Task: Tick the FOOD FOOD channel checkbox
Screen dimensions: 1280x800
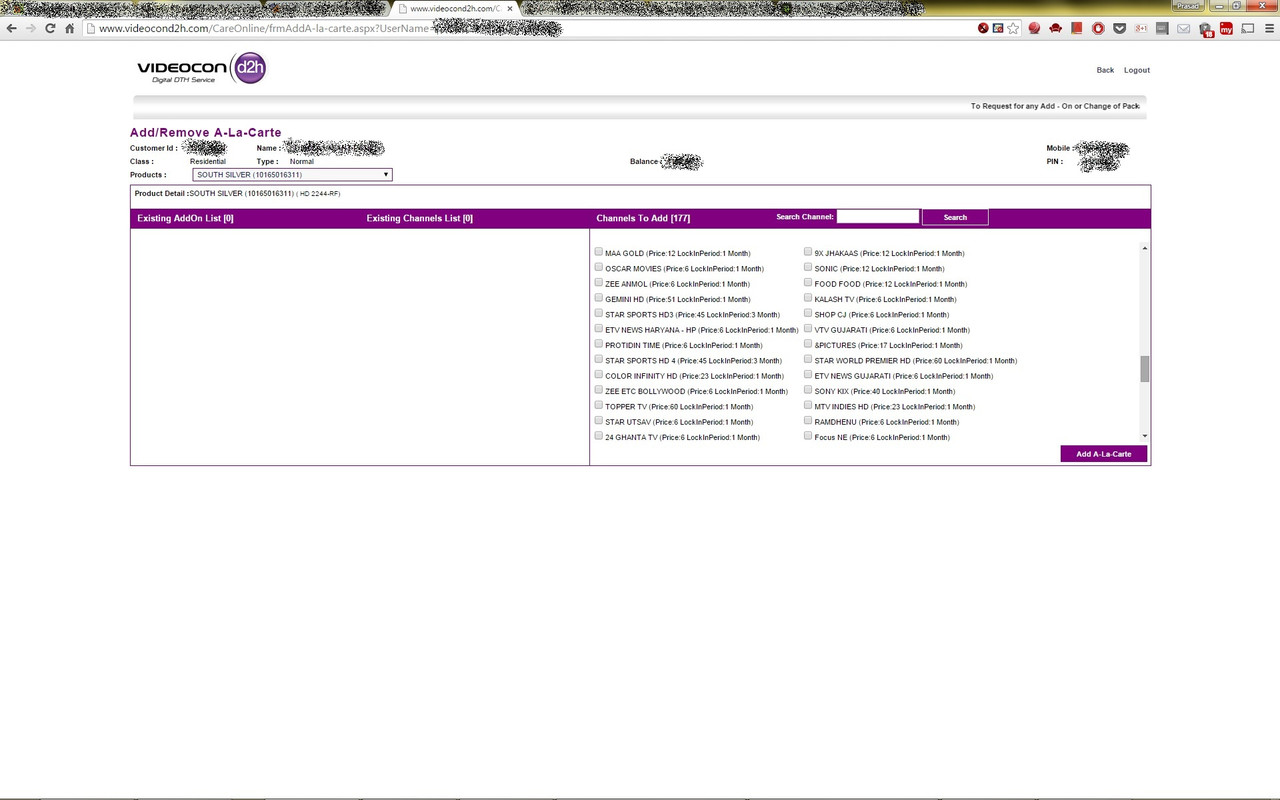Action: click(x=808, y=283)
